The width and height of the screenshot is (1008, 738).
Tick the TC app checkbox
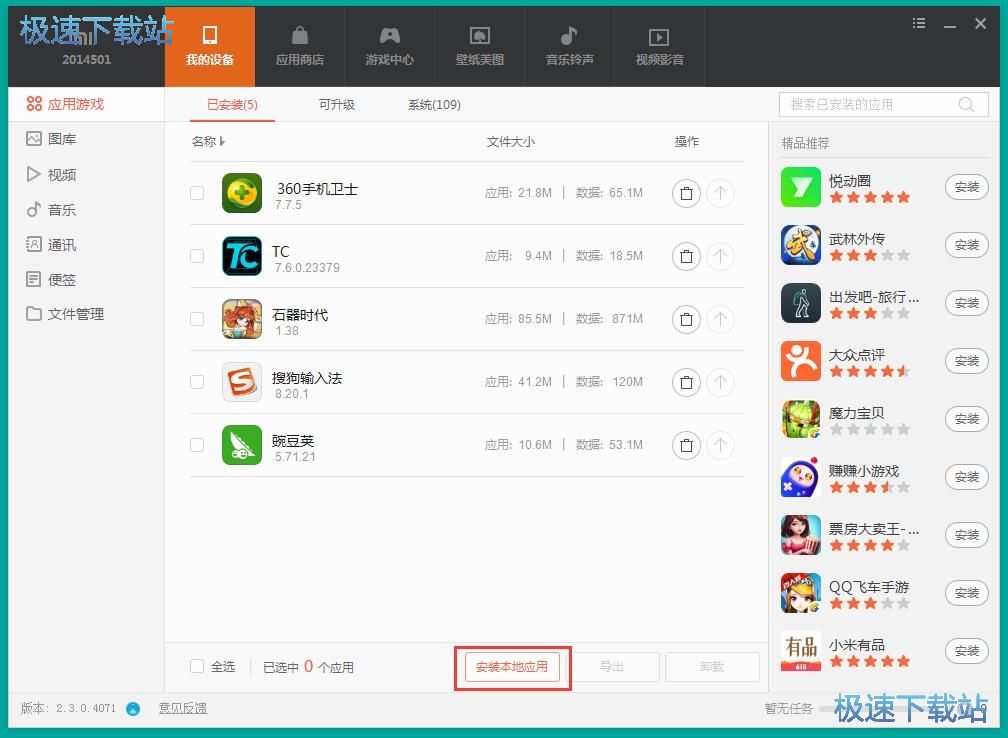coord(197,256)
